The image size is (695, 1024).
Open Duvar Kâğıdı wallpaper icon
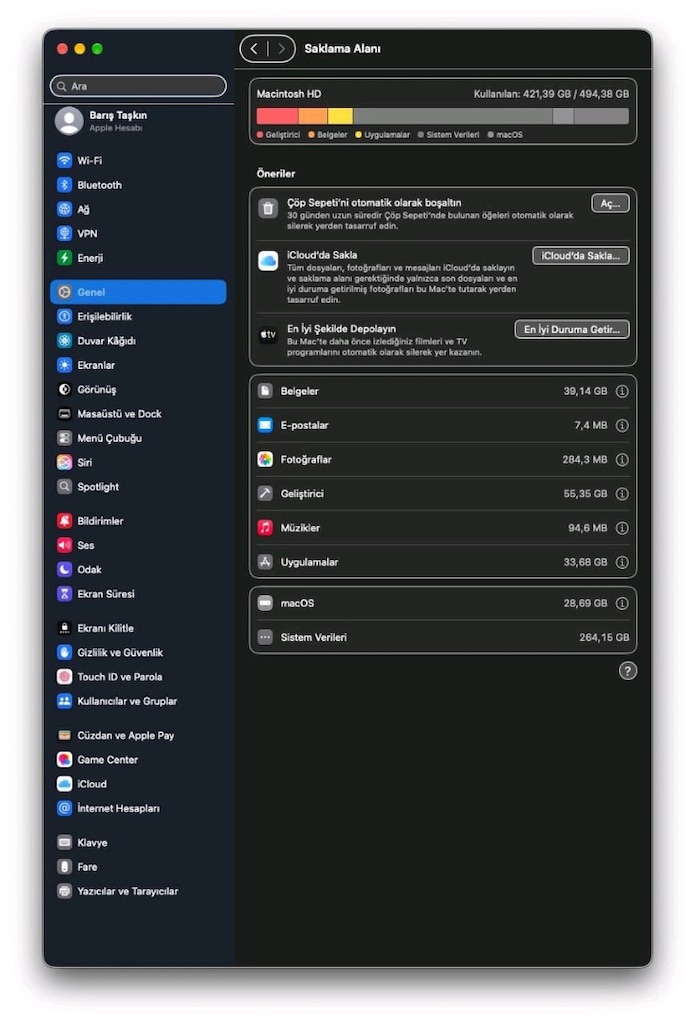point(64,341)
